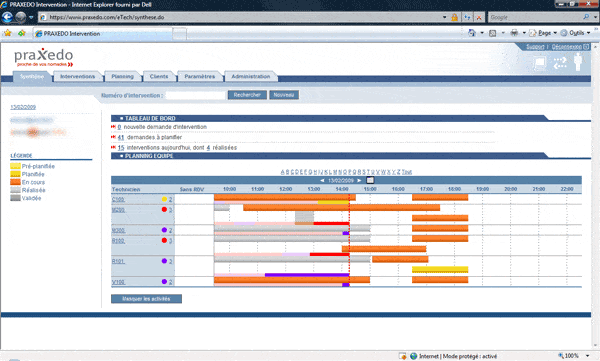
Task: Open the Outils dropdown menu
Action: pyautogui.click(x=576, y=33)
